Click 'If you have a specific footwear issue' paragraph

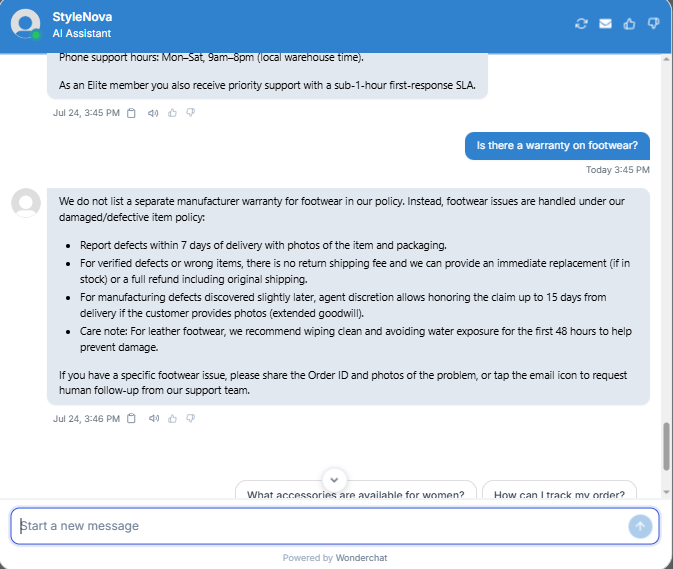tap(343, 383)
